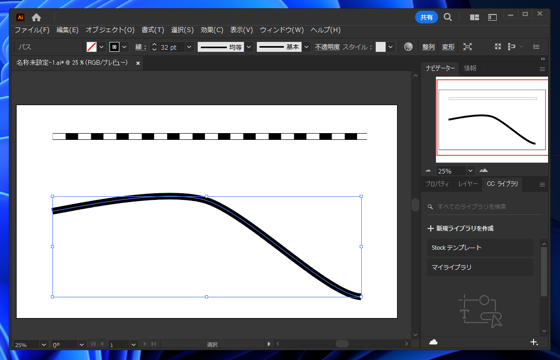Open the 書式(T) menu
This screenshot has width=560, height=360.
click(152, 30)
